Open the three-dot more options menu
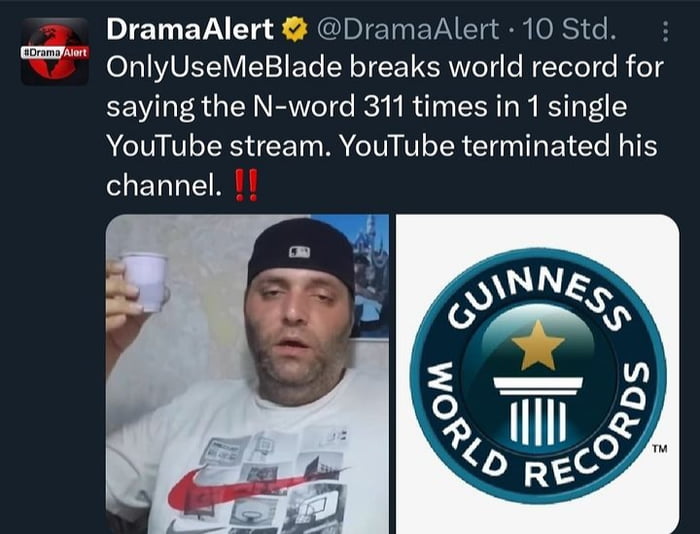The image size is (700, 534). (x=665, y=32)
